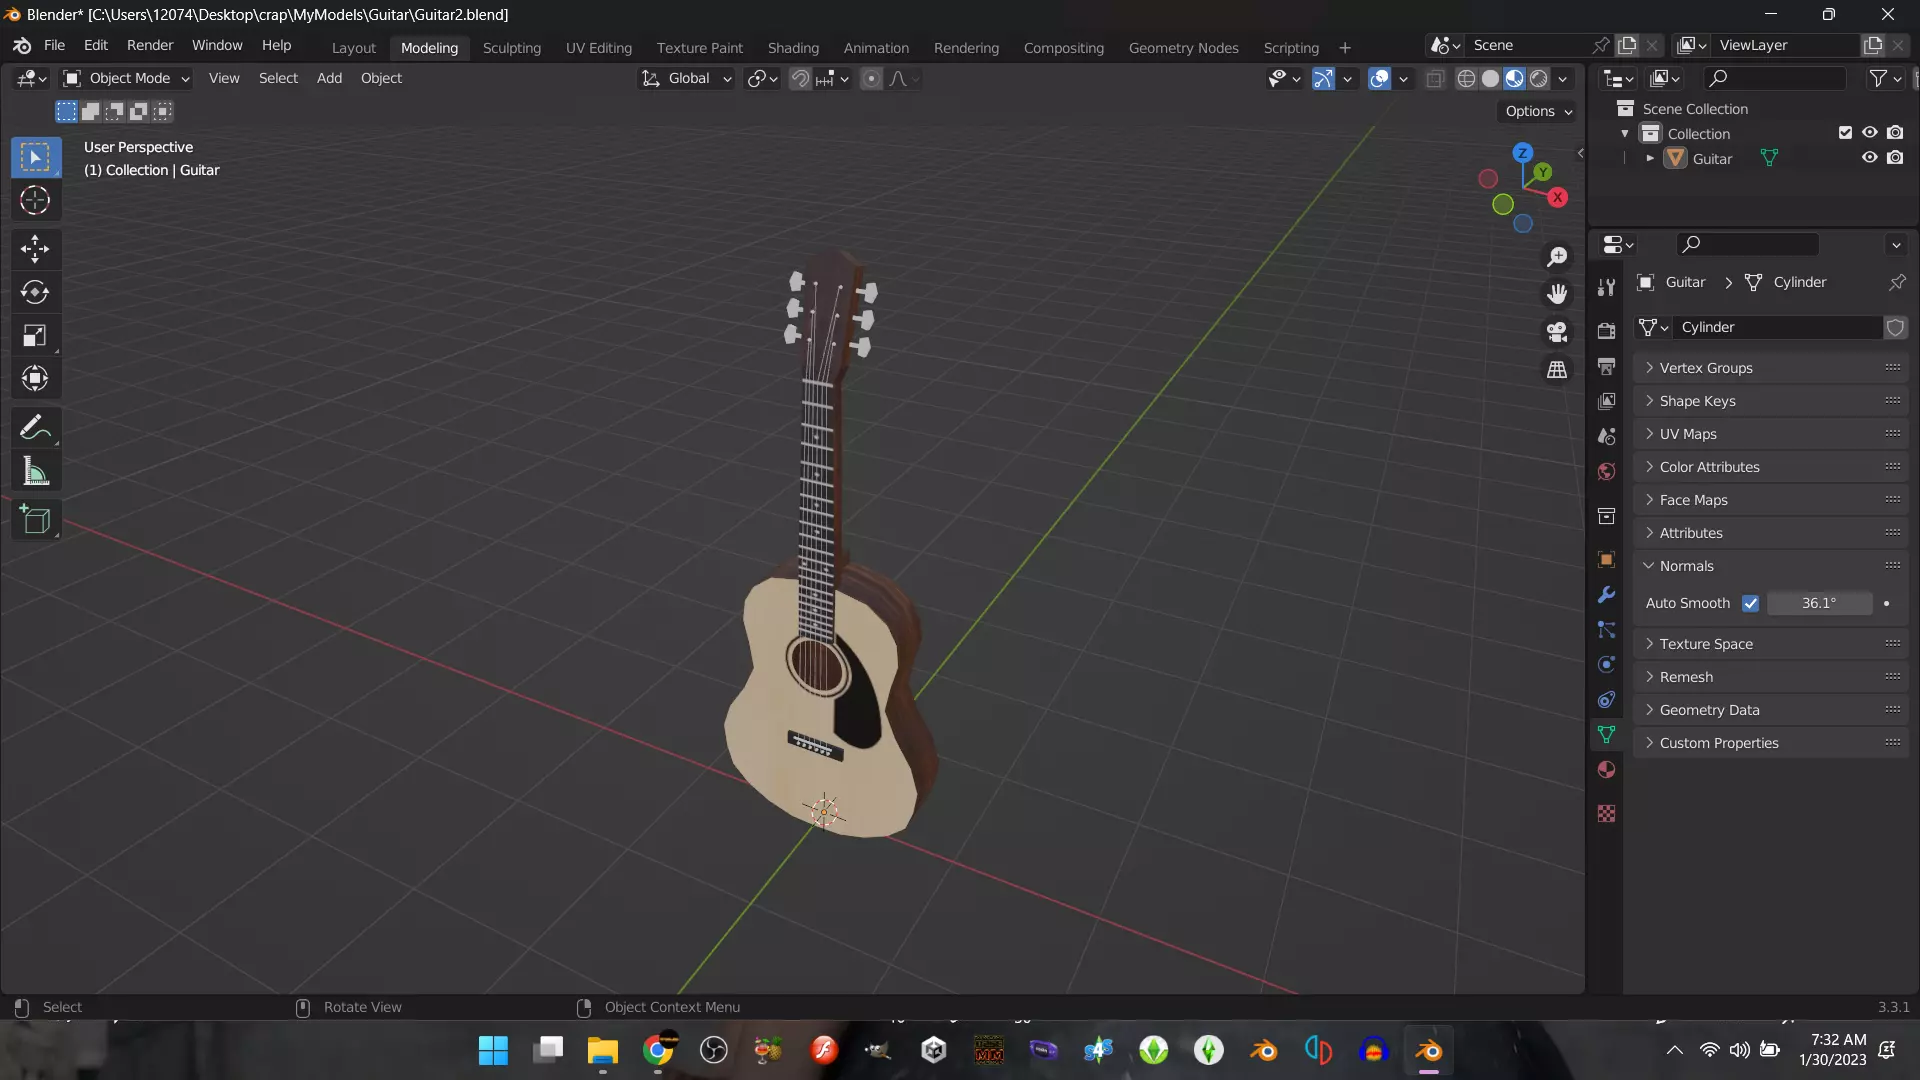Image resolution: width=1920 pixels, height=1080 pixels.
Task: Activate the Scale tool
Action: [35, 335]
